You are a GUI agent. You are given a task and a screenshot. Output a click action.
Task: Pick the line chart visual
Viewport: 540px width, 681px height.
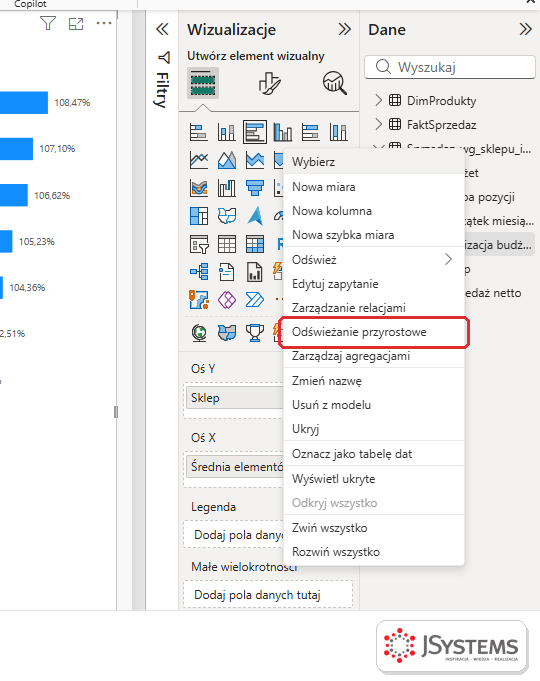[199, 160]
